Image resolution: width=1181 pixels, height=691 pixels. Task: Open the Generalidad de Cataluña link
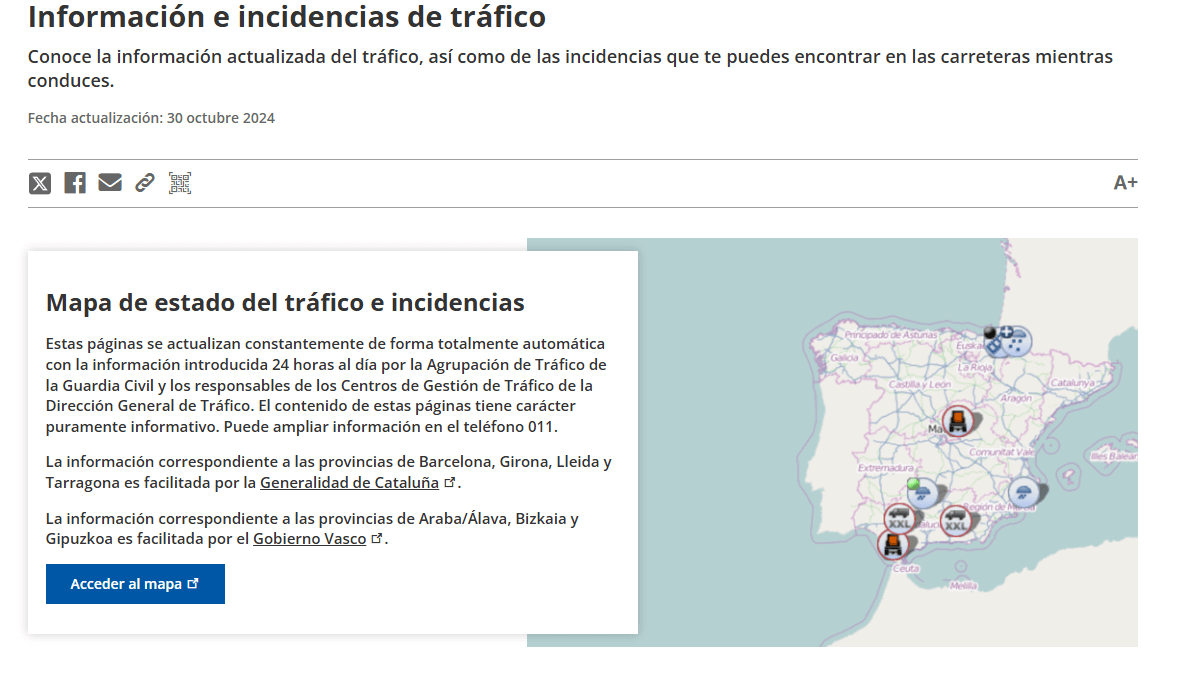[x=351, y=483]
